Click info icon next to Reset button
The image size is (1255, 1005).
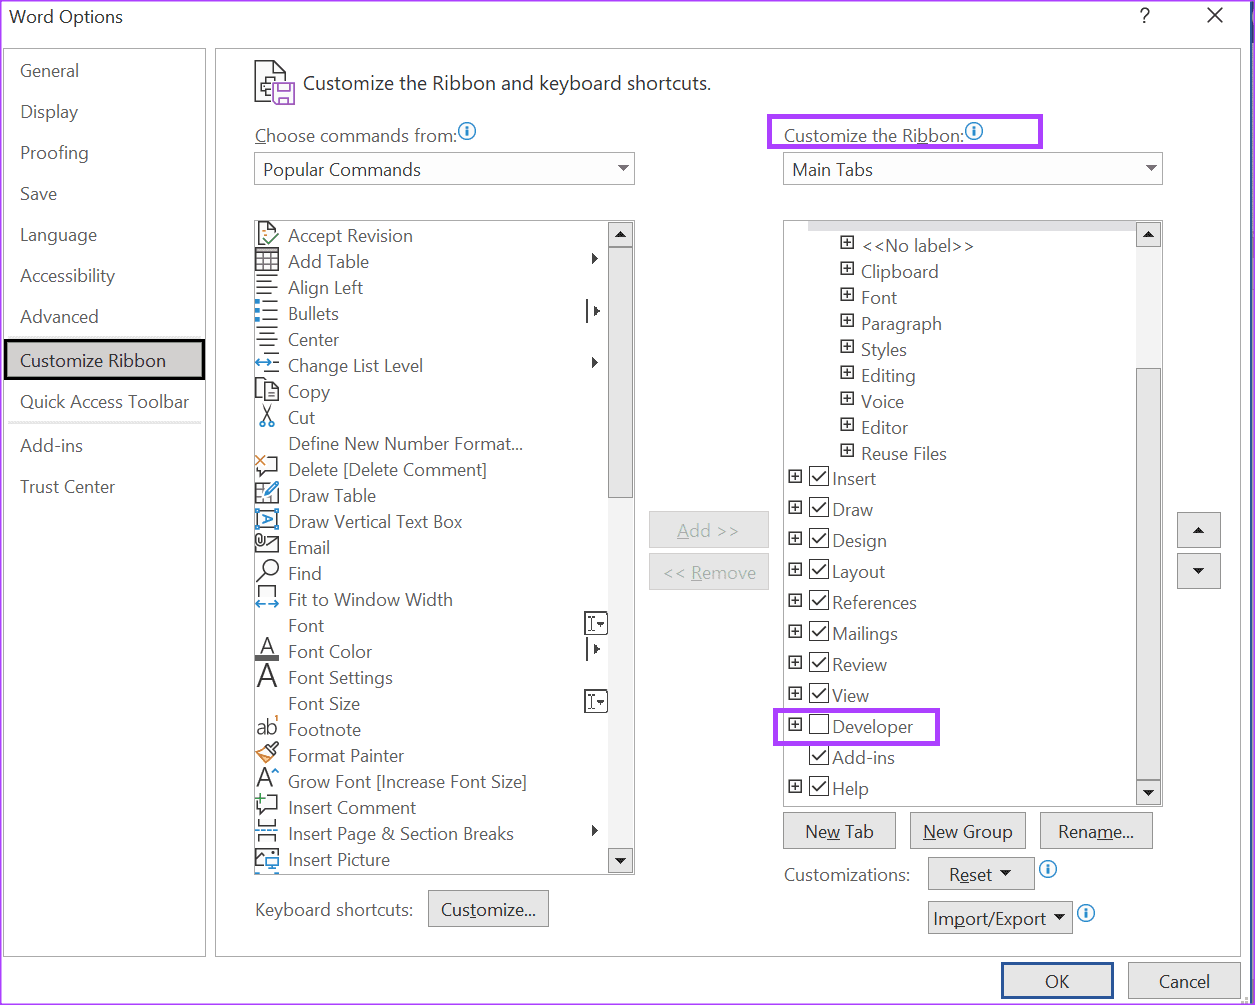pyautogui.click(x=1047, y=869)
